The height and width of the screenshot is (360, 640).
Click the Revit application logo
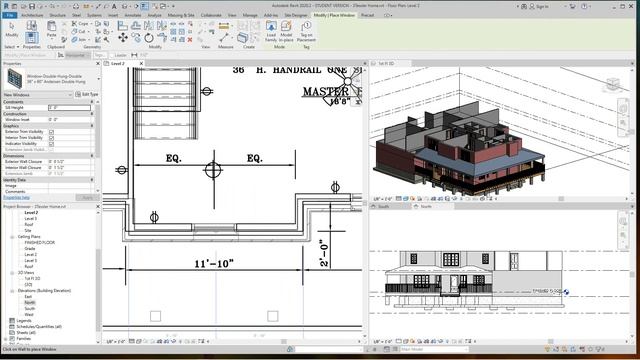6,6
